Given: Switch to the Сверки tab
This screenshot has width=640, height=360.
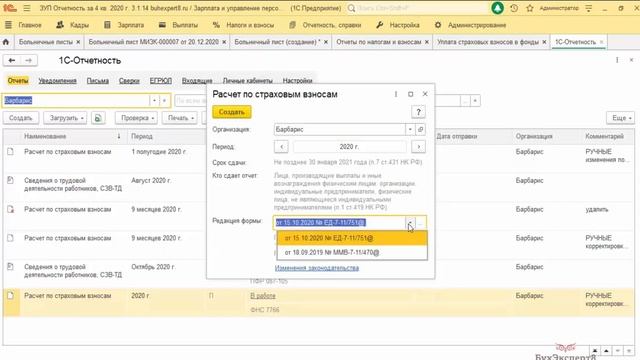Looking at the screenshot, I should pyautogui.click(x=129, y=81).
